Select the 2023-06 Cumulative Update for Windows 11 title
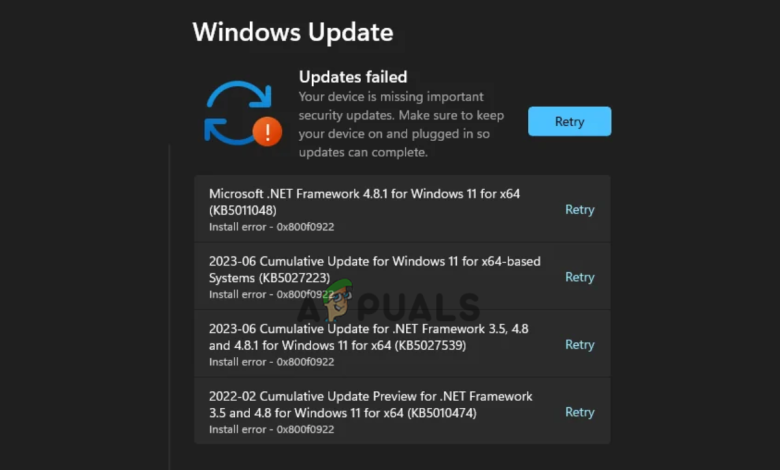Screen dimensions: 780x470 tap(375, 270)
